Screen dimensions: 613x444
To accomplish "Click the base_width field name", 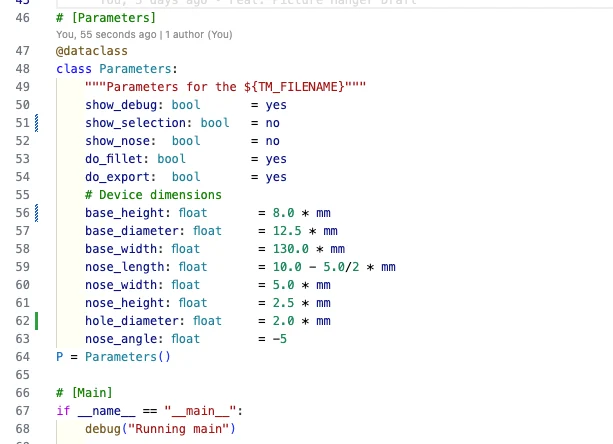I will pyautogui.click(x=121, y=249).
